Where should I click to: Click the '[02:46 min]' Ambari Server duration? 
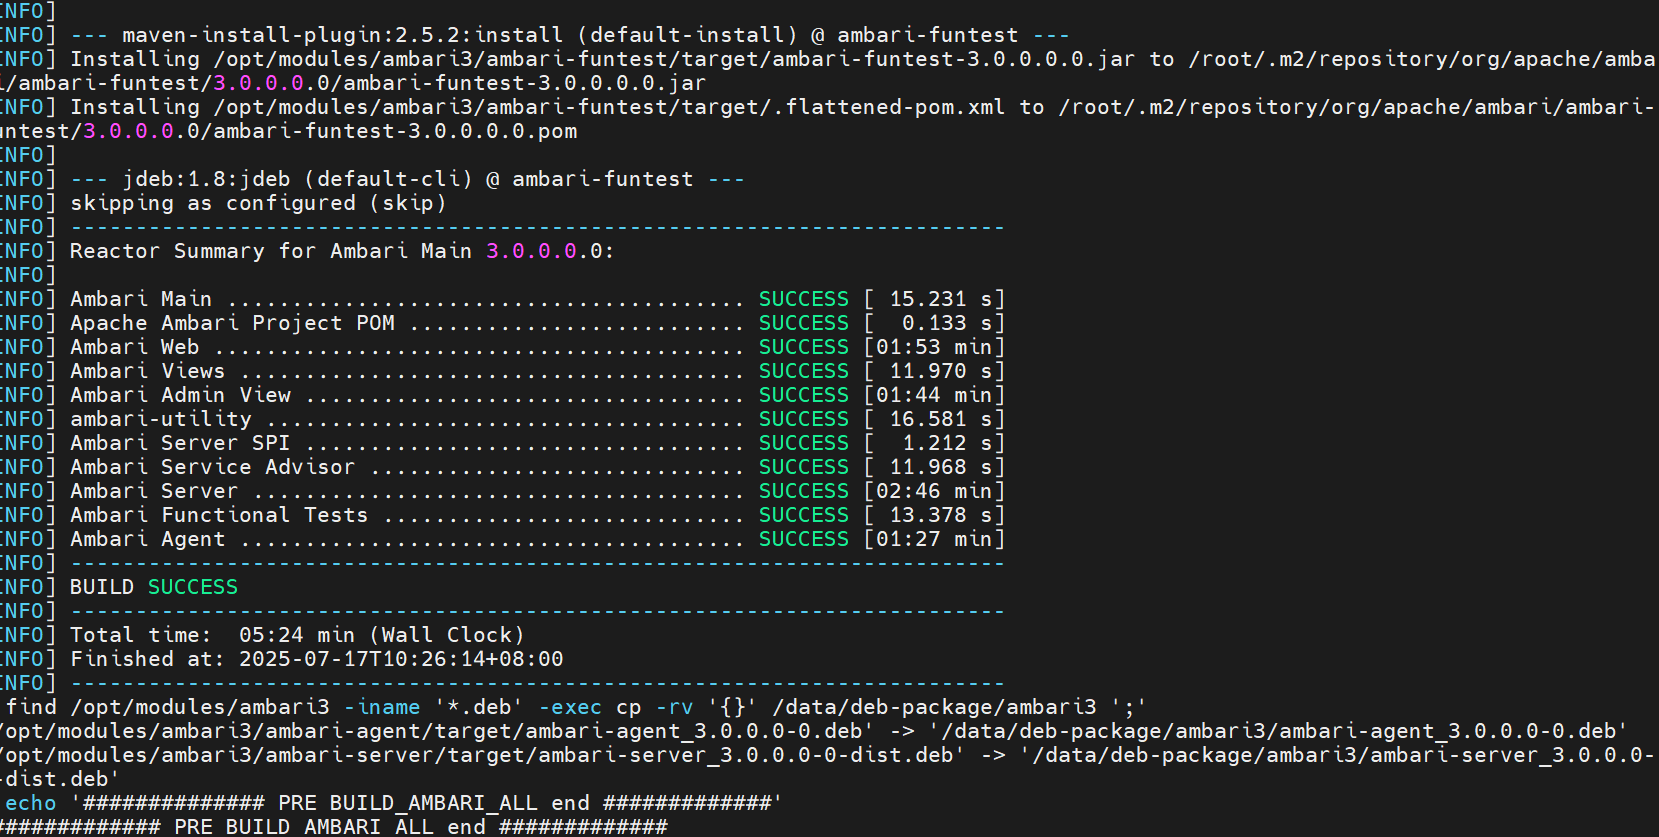click(x=934, y=491)
